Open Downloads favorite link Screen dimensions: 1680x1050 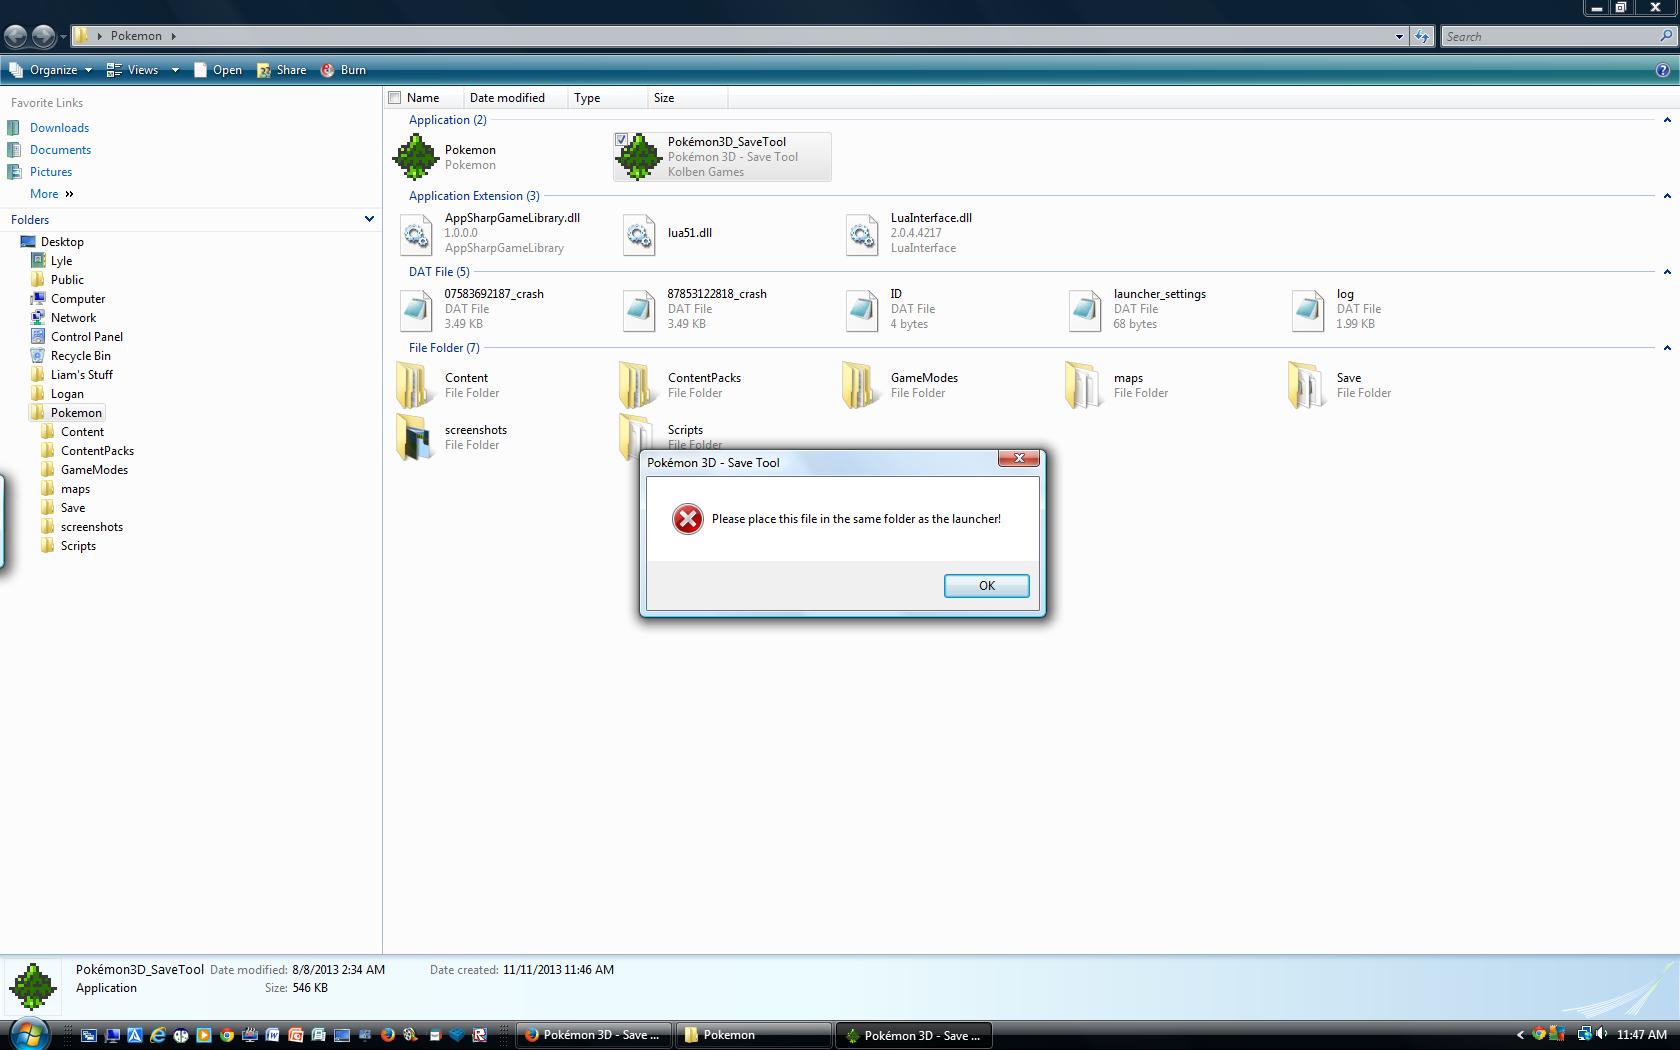coord(59,128)
